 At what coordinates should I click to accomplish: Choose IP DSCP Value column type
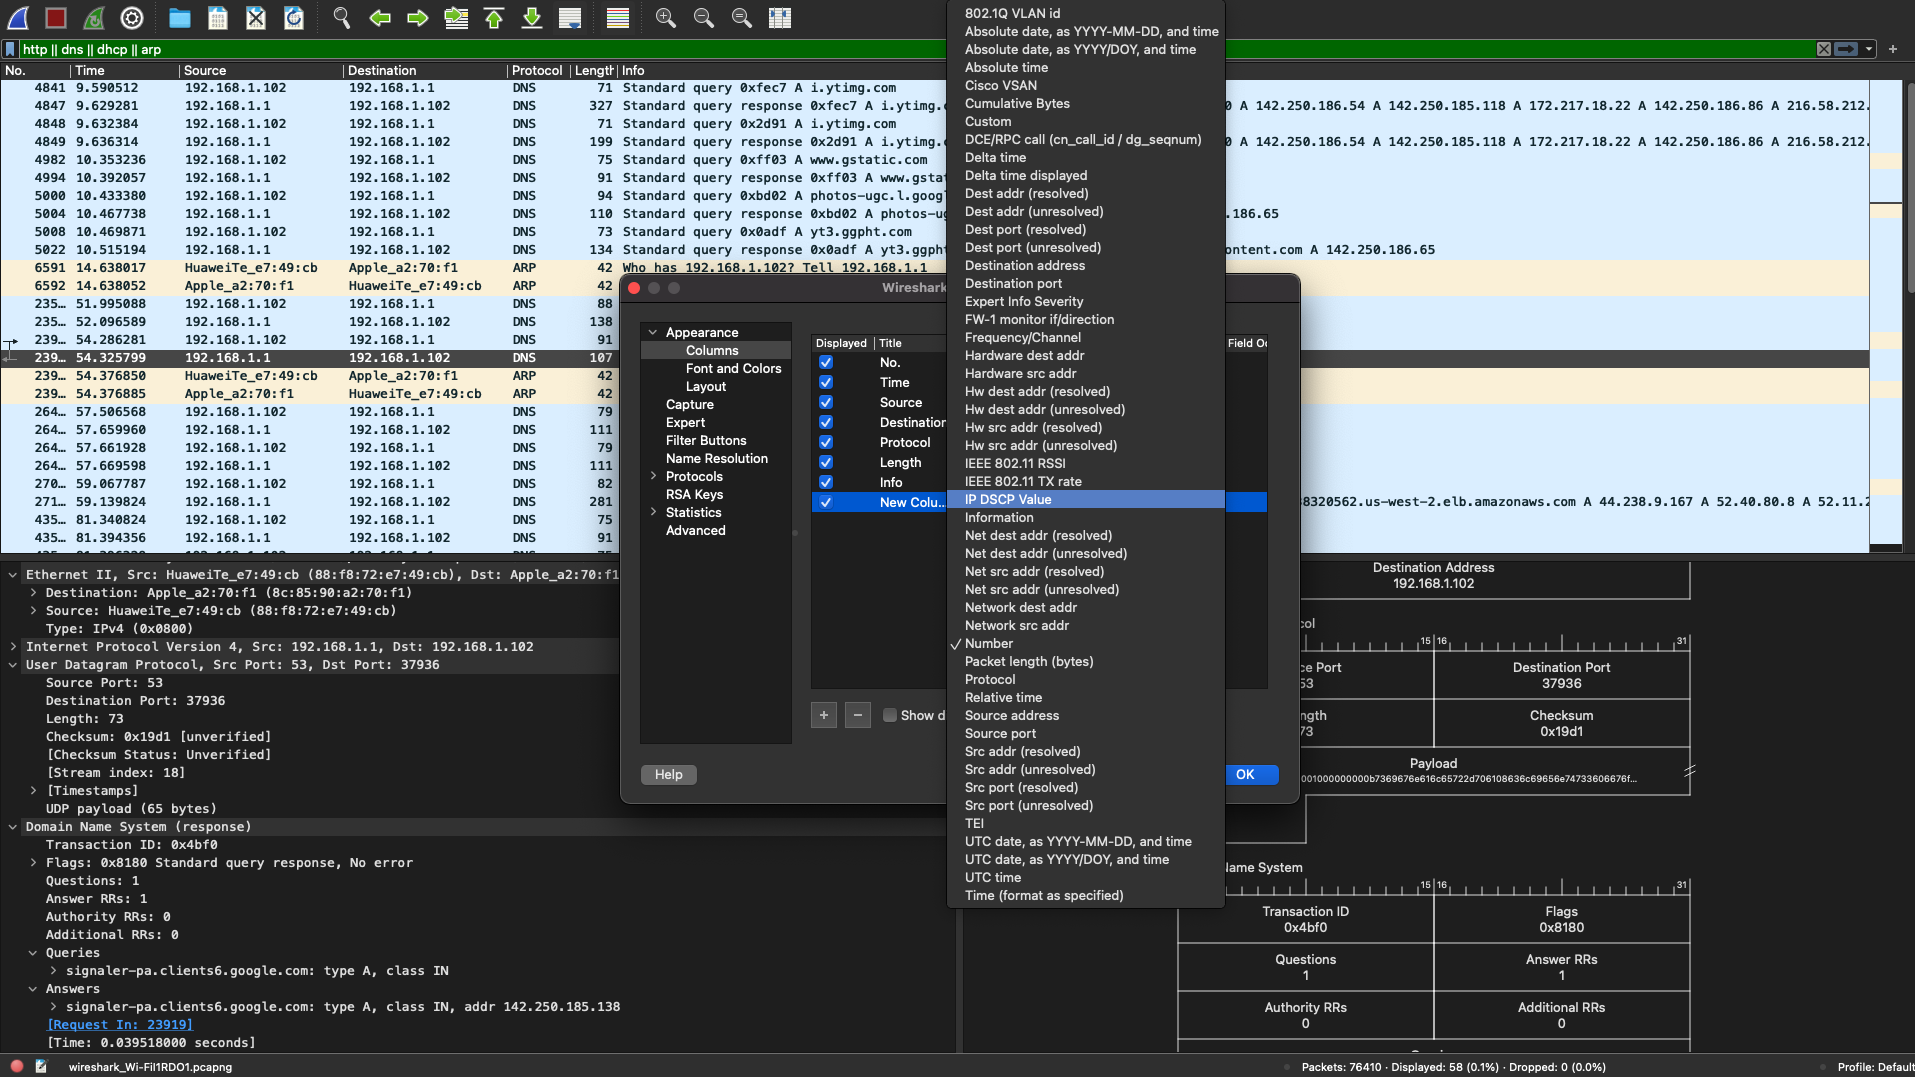click(x=1085, y=500)
